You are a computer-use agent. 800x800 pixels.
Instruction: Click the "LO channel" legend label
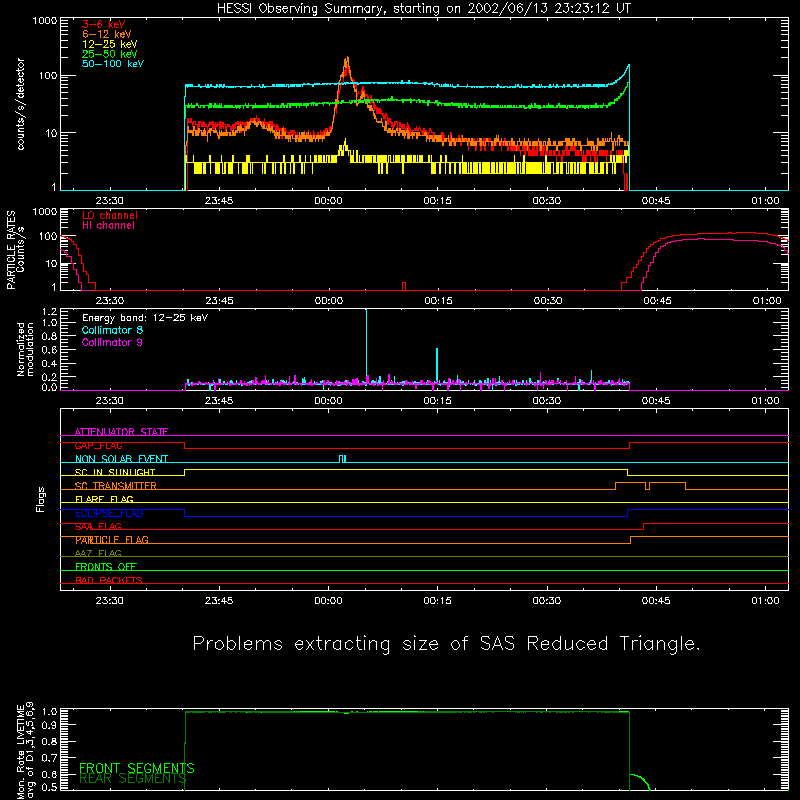(110, 215)
